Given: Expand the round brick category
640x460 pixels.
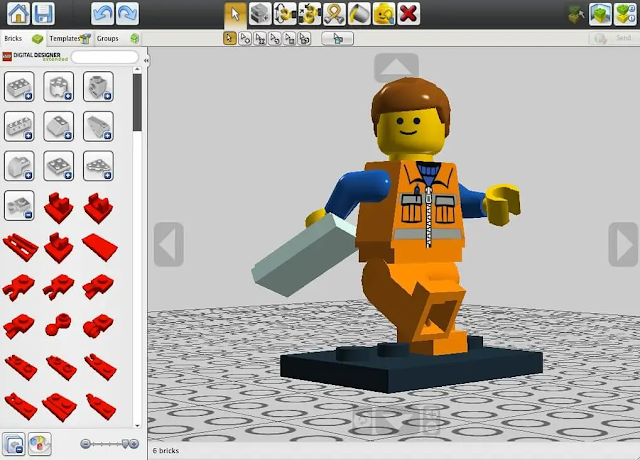Looking at the screenshot, I should pos(59,87).
